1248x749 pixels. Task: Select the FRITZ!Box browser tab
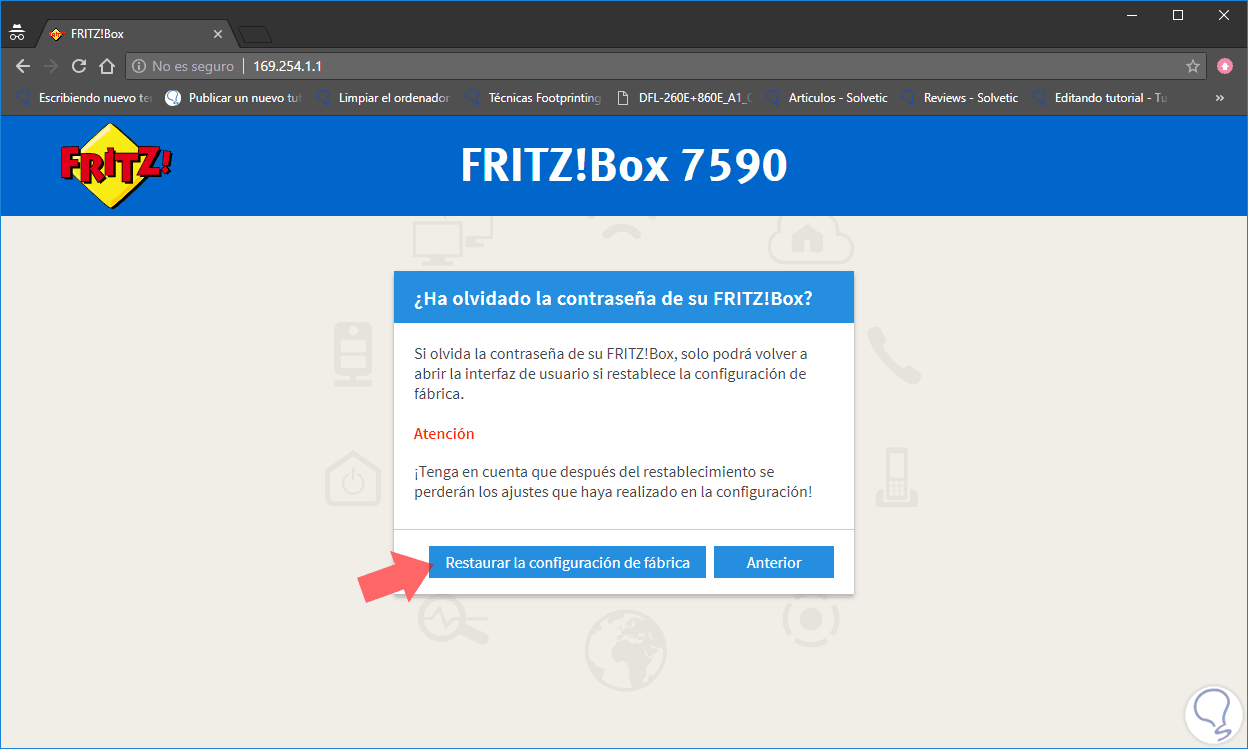coord(136,34)
